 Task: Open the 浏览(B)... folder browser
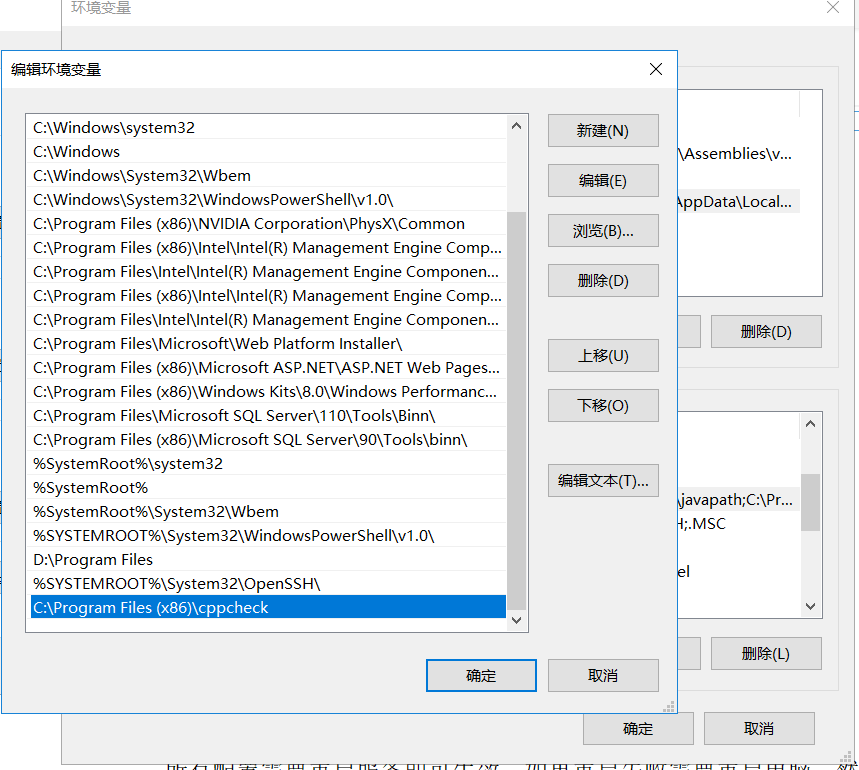[603, 231]
